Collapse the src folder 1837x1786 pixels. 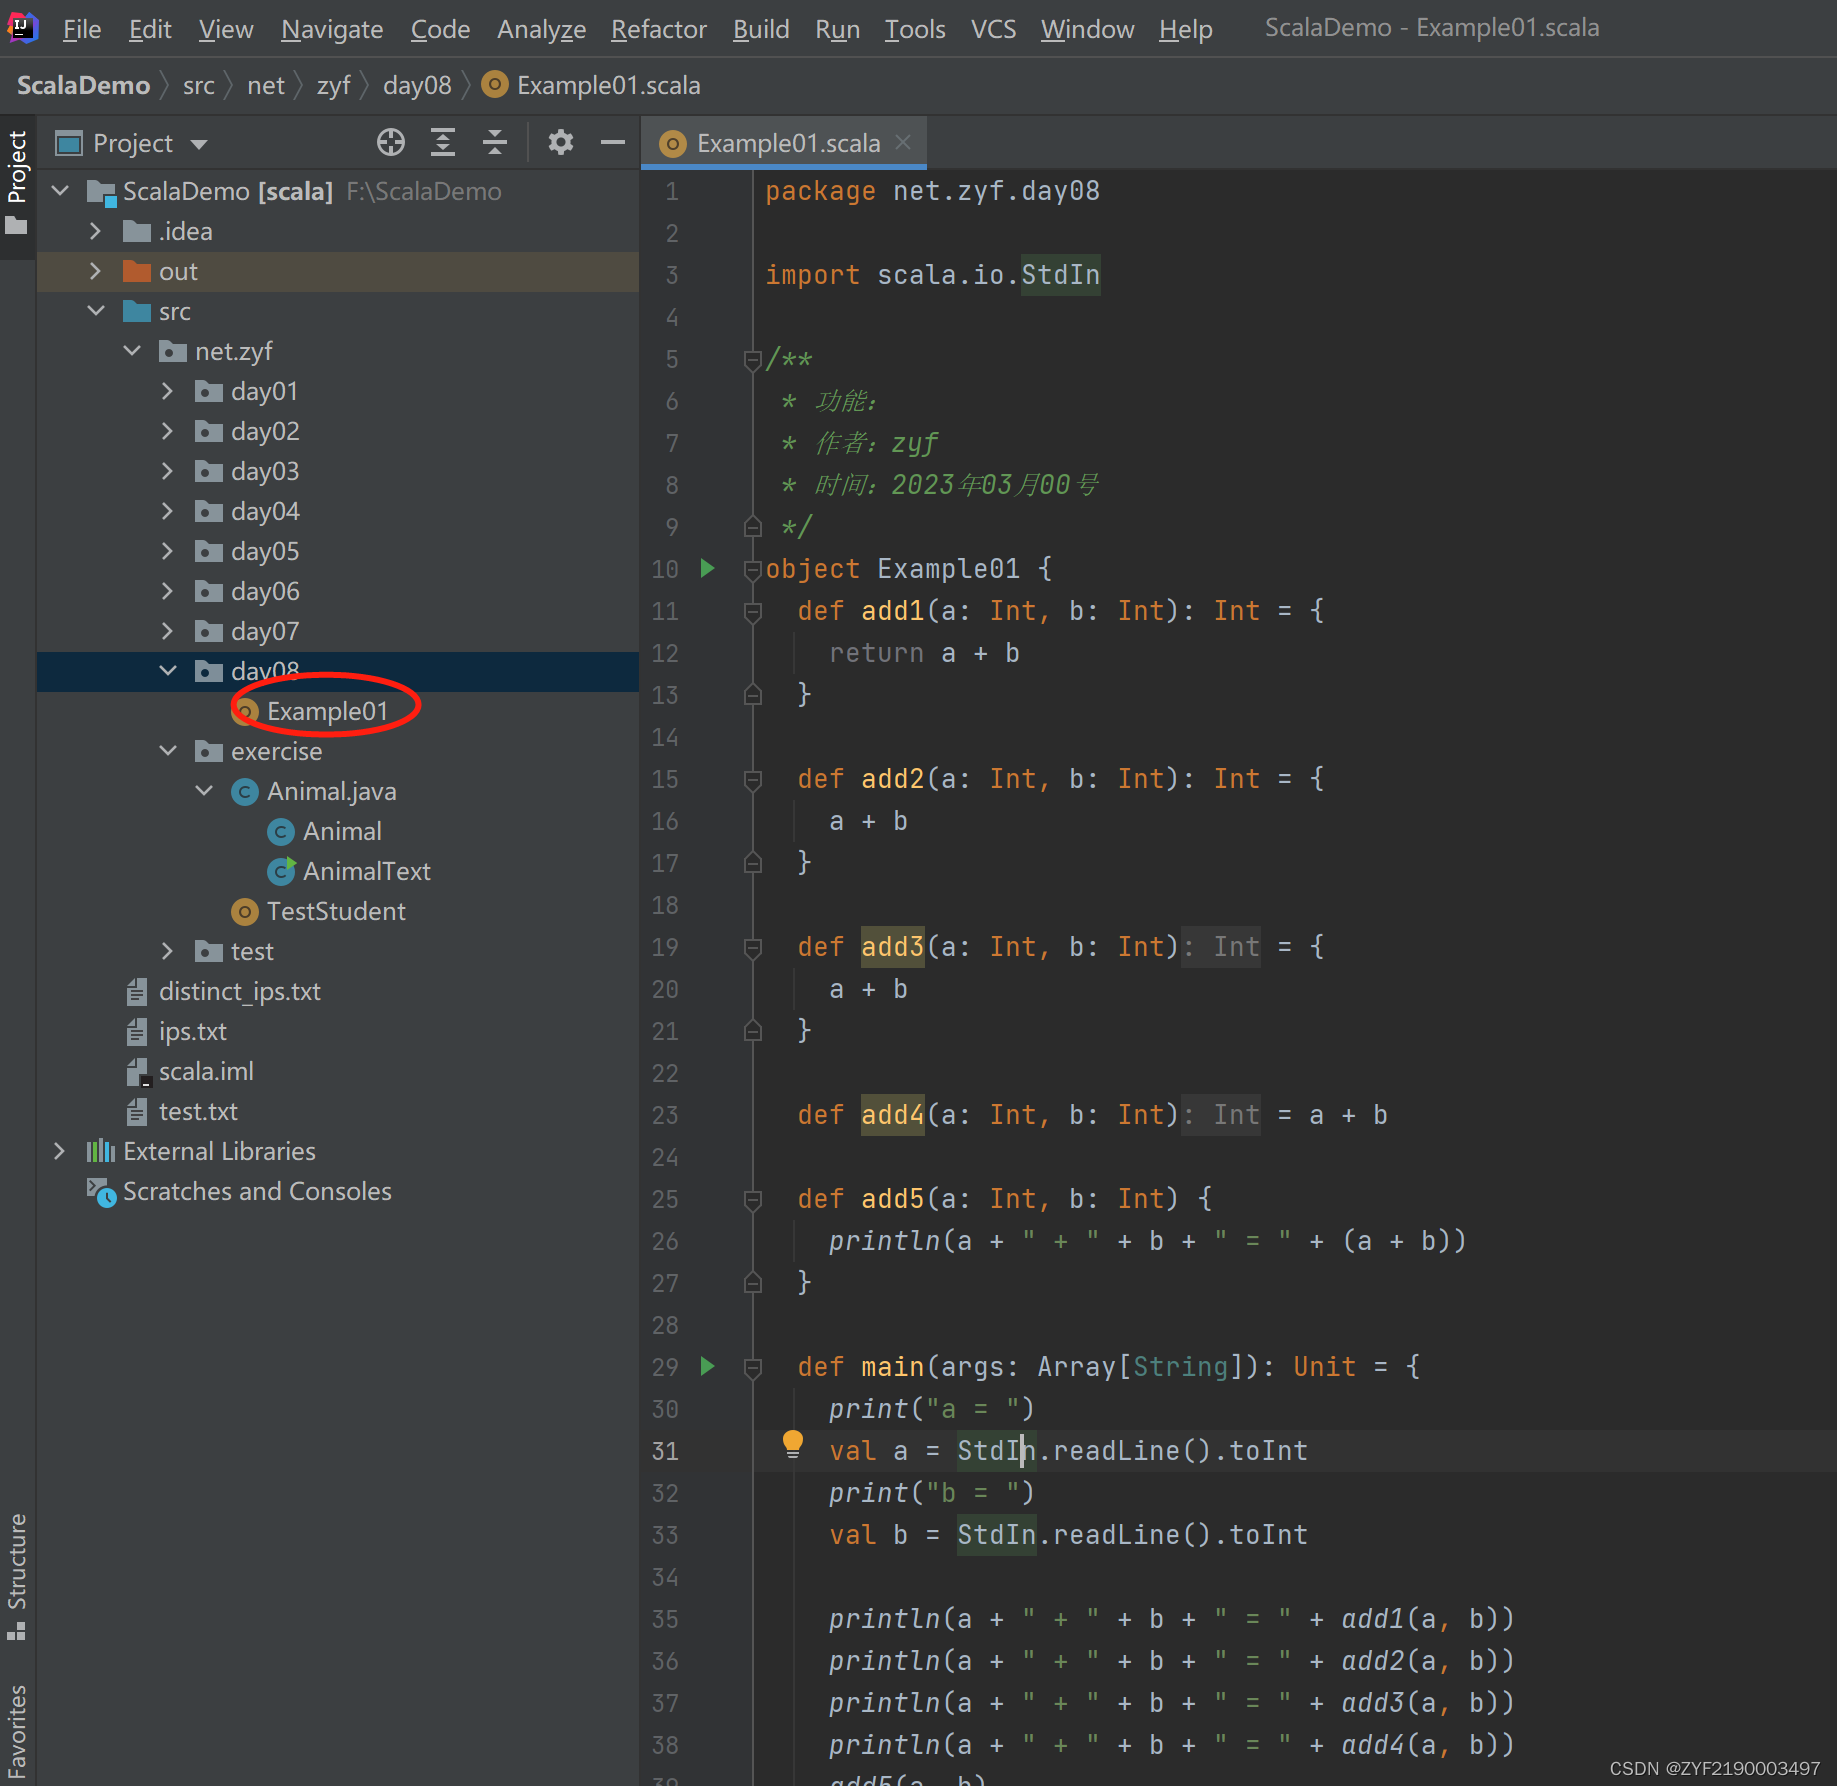[x=96, y=311]
